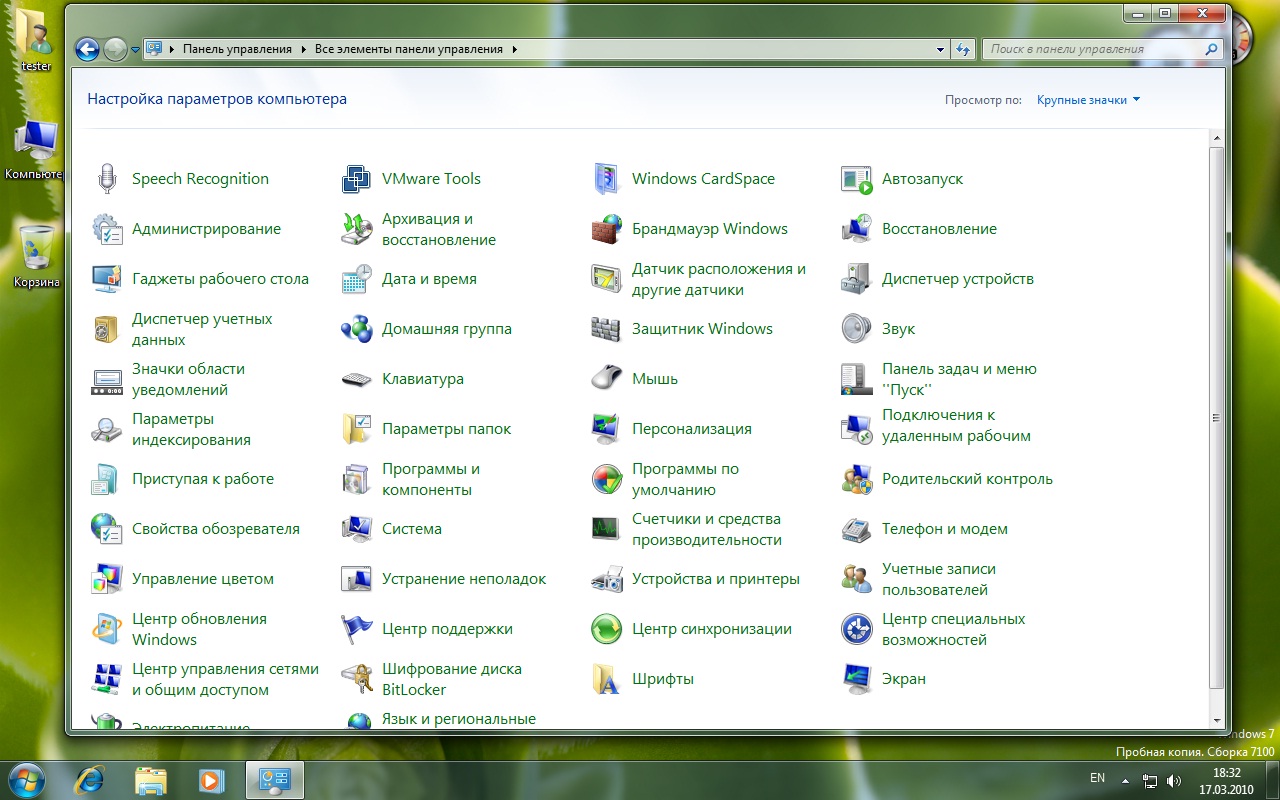Open the Архивация и восстановление link
The height and width of the screenshot is (800, 1280).
point(439,229)
